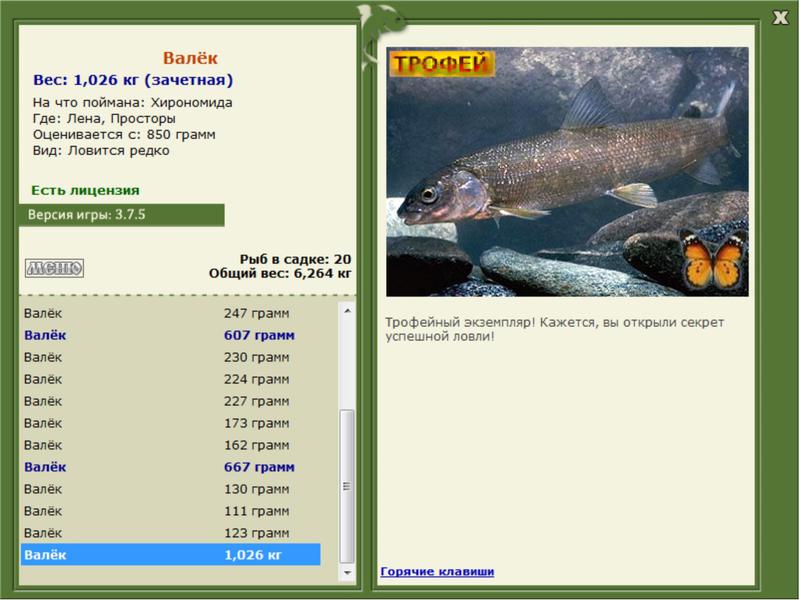Click the На что поймана: Хирономида line
Image resolution: width=800 pixels, height=600 pixels.
tap(133, 103)
